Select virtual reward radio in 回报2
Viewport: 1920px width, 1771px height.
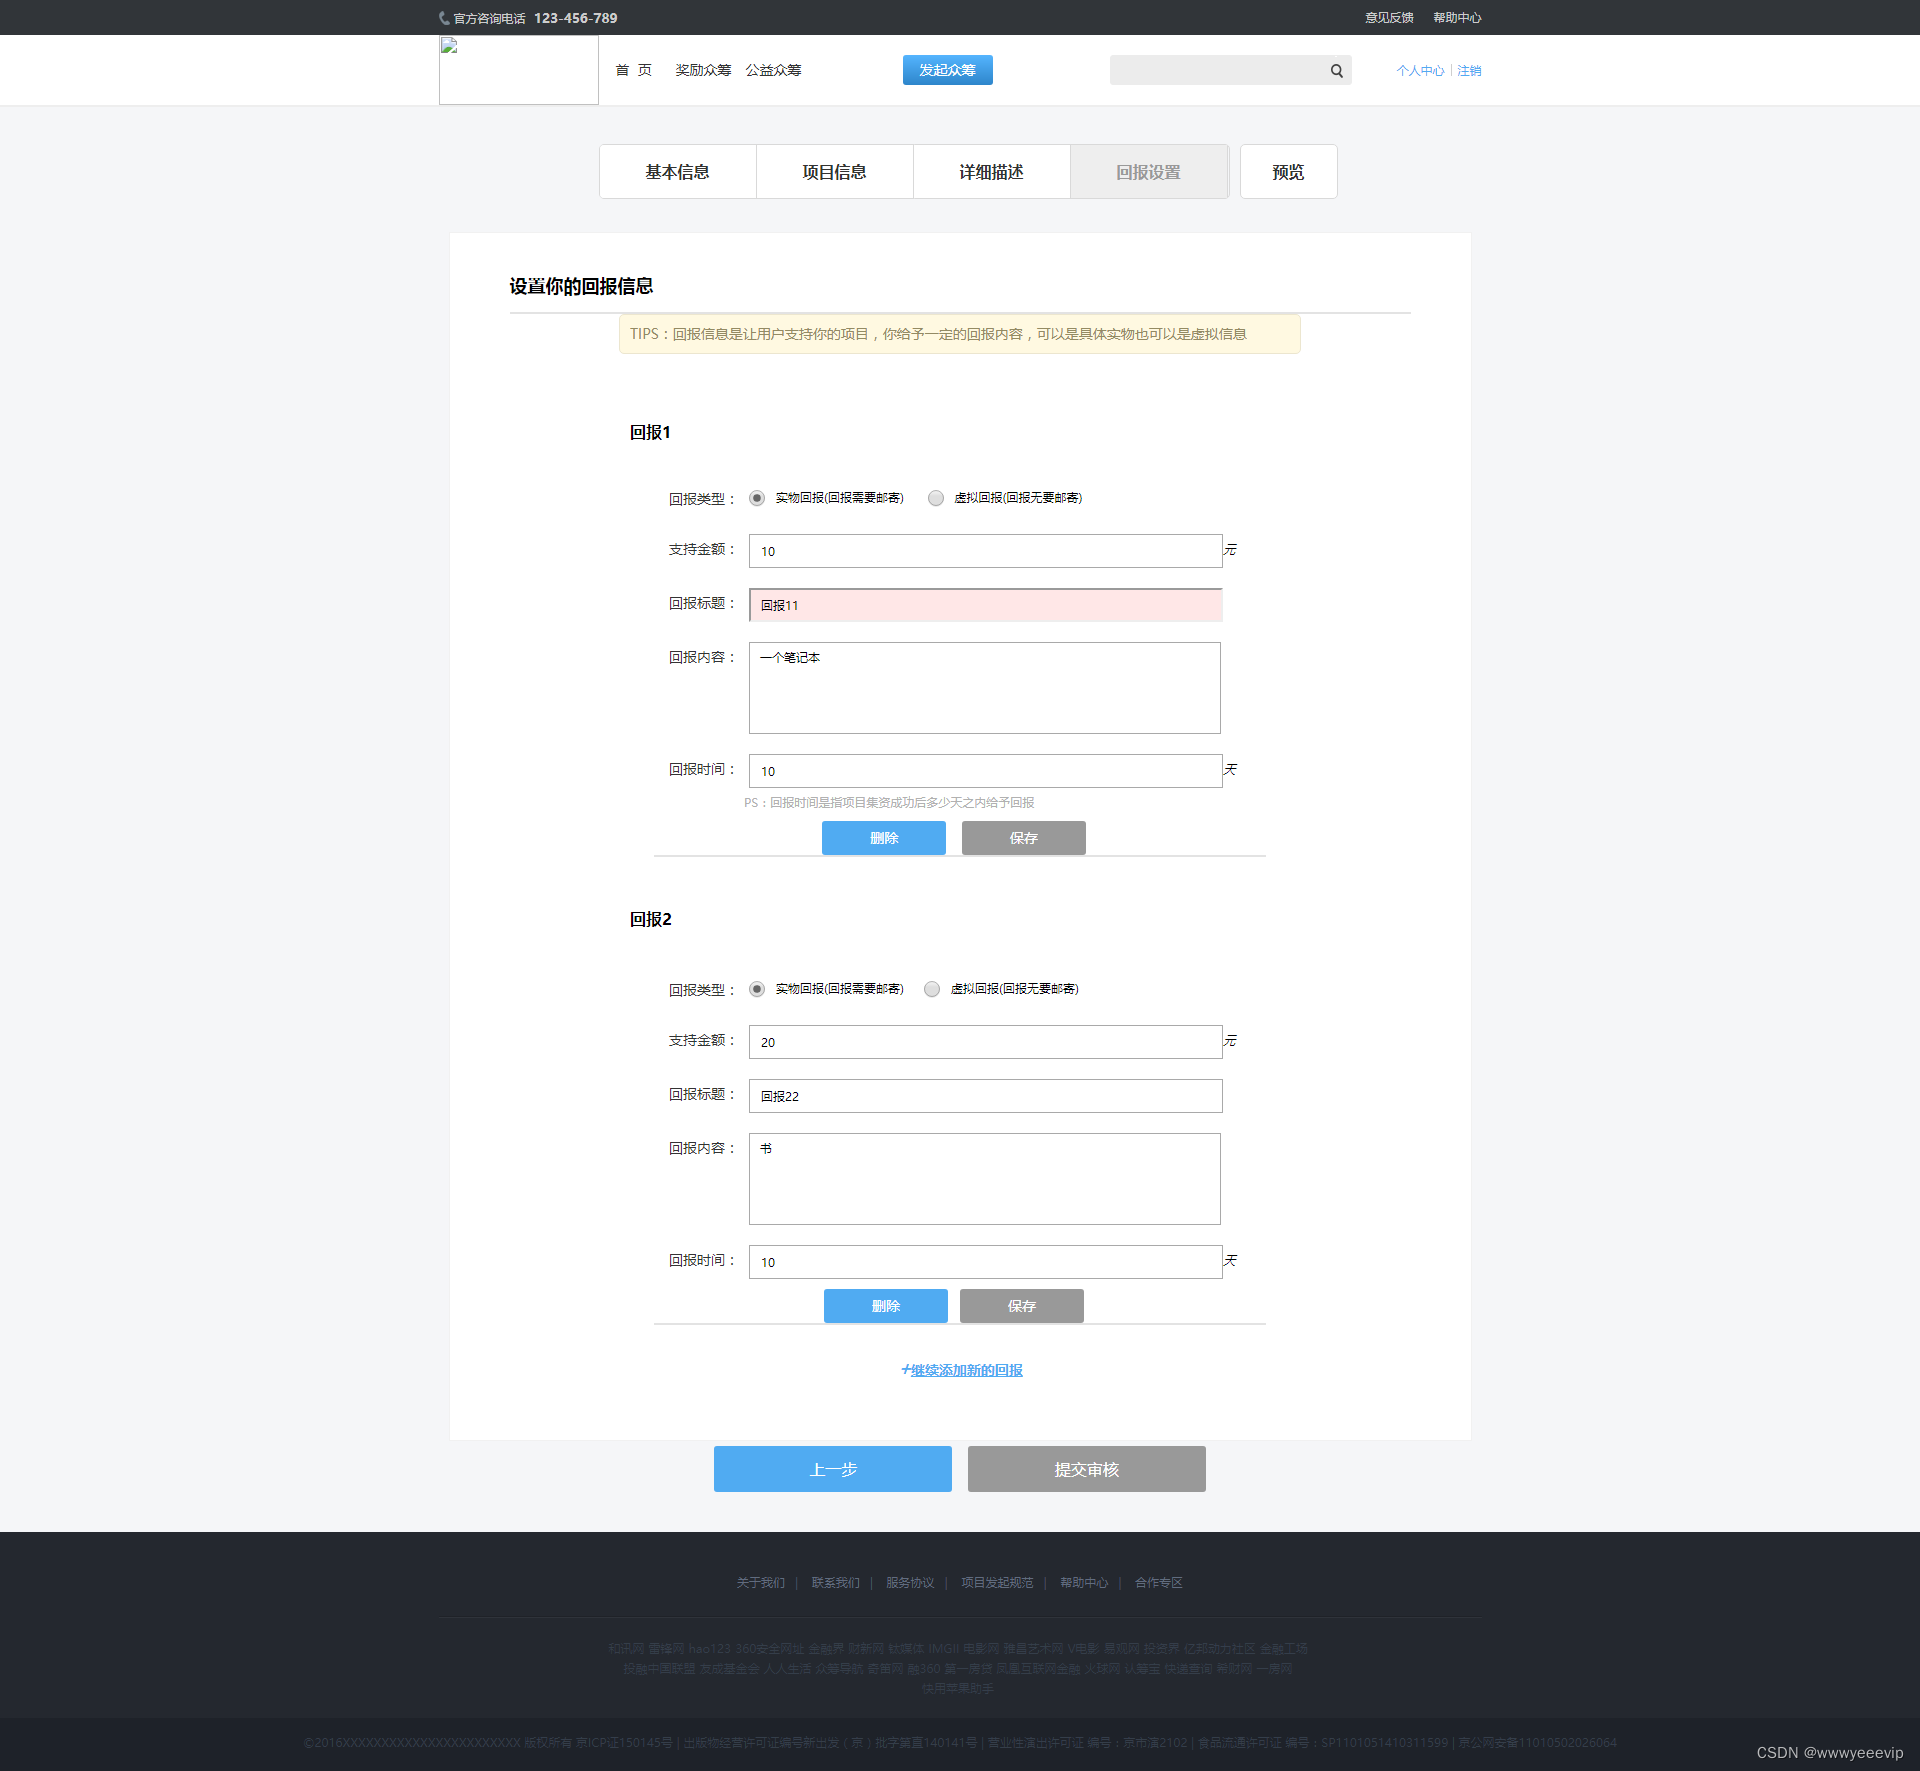click(x=932, y=989)
